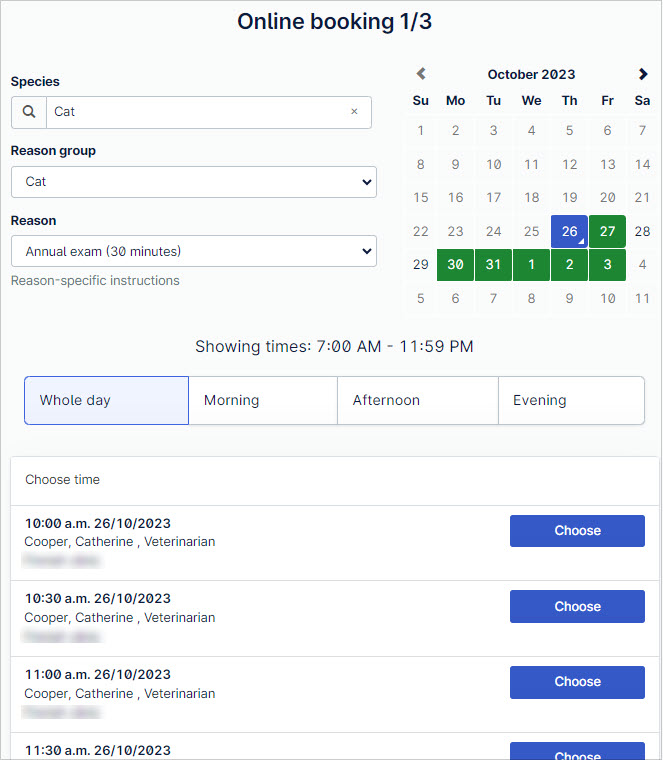This screenshot has width=663, height=760.
Task: Click October 28 in the calendar
Action: (642, 231)
